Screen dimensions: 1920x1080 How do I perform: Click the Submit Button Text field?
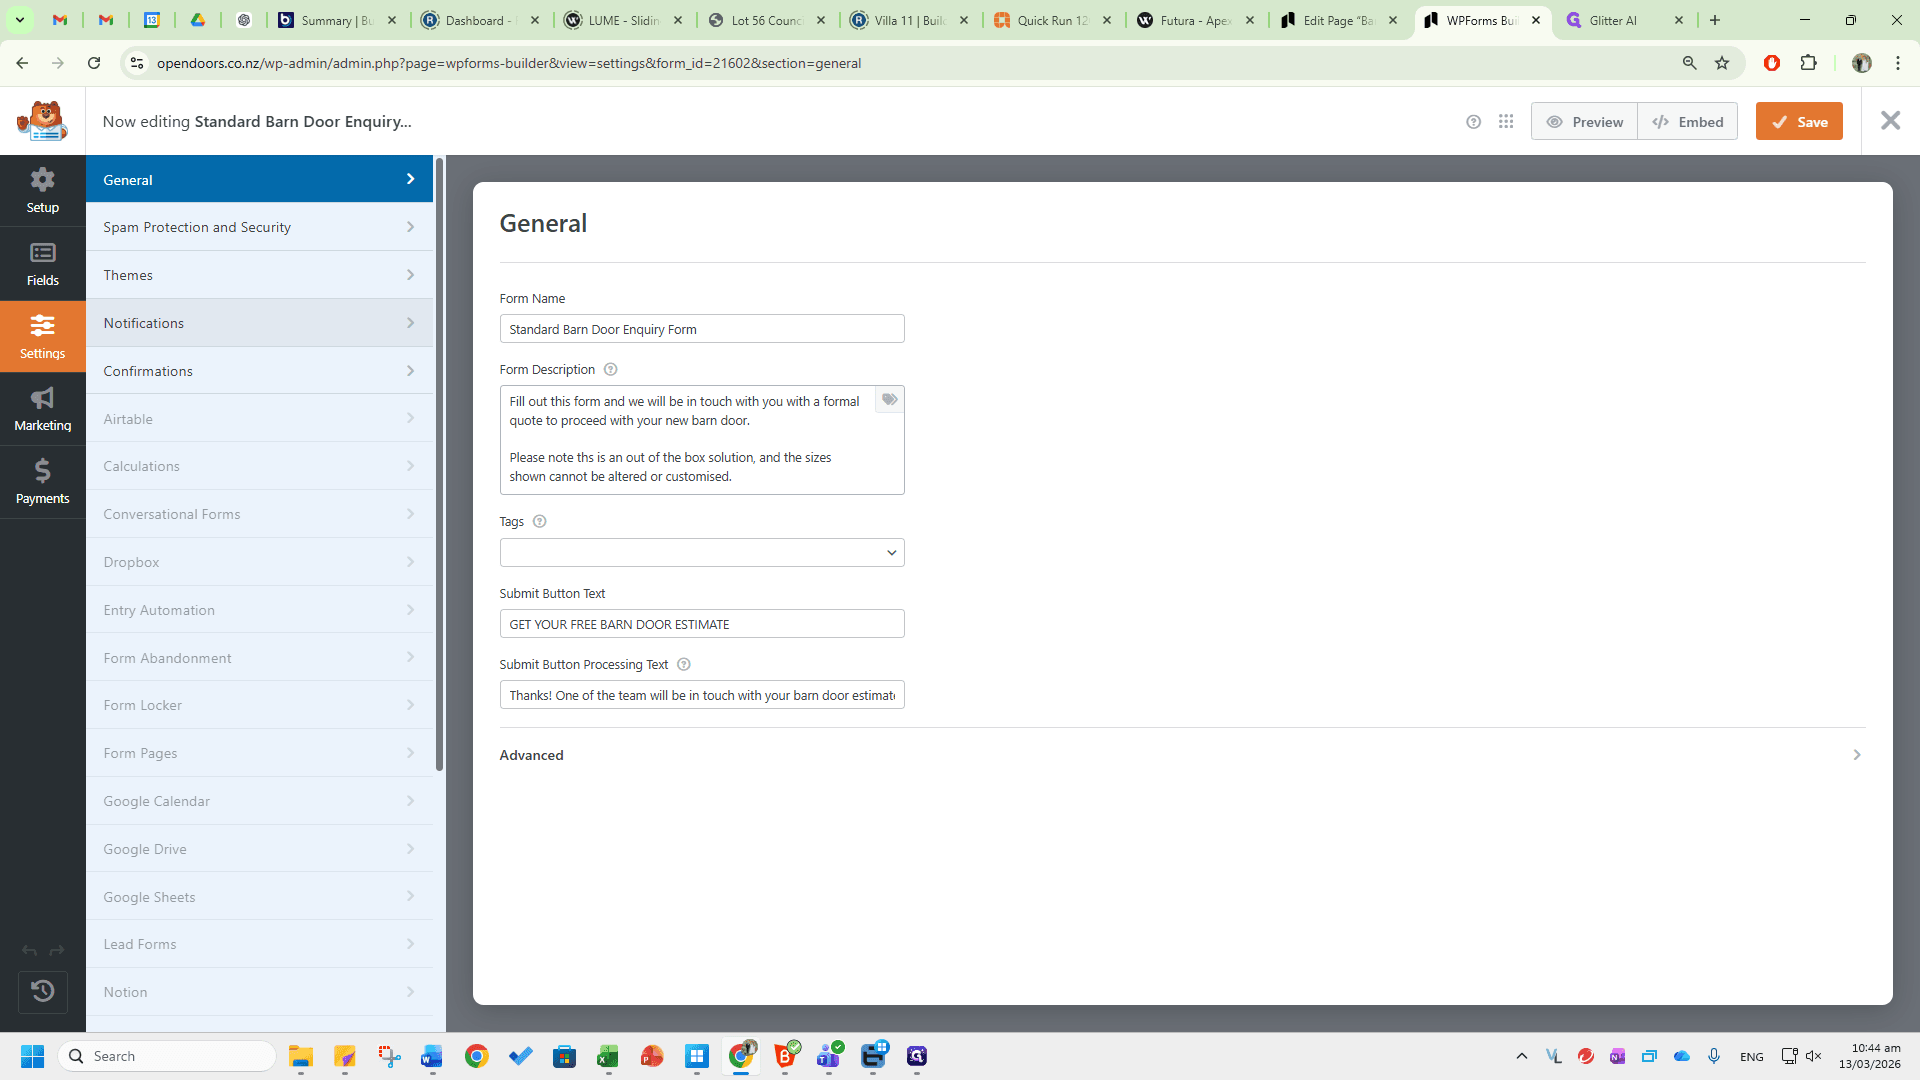click(702, 624)
